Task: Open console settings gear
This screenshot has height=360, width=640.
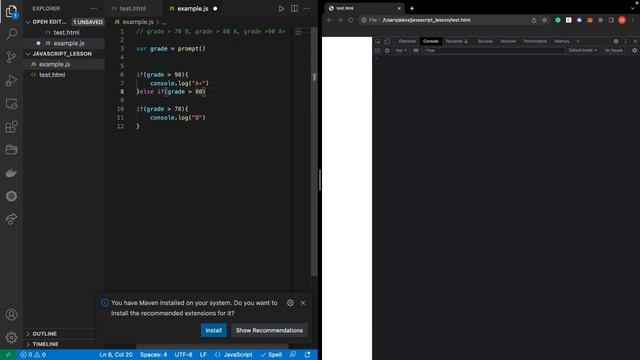Action: (x=634, y=51)
